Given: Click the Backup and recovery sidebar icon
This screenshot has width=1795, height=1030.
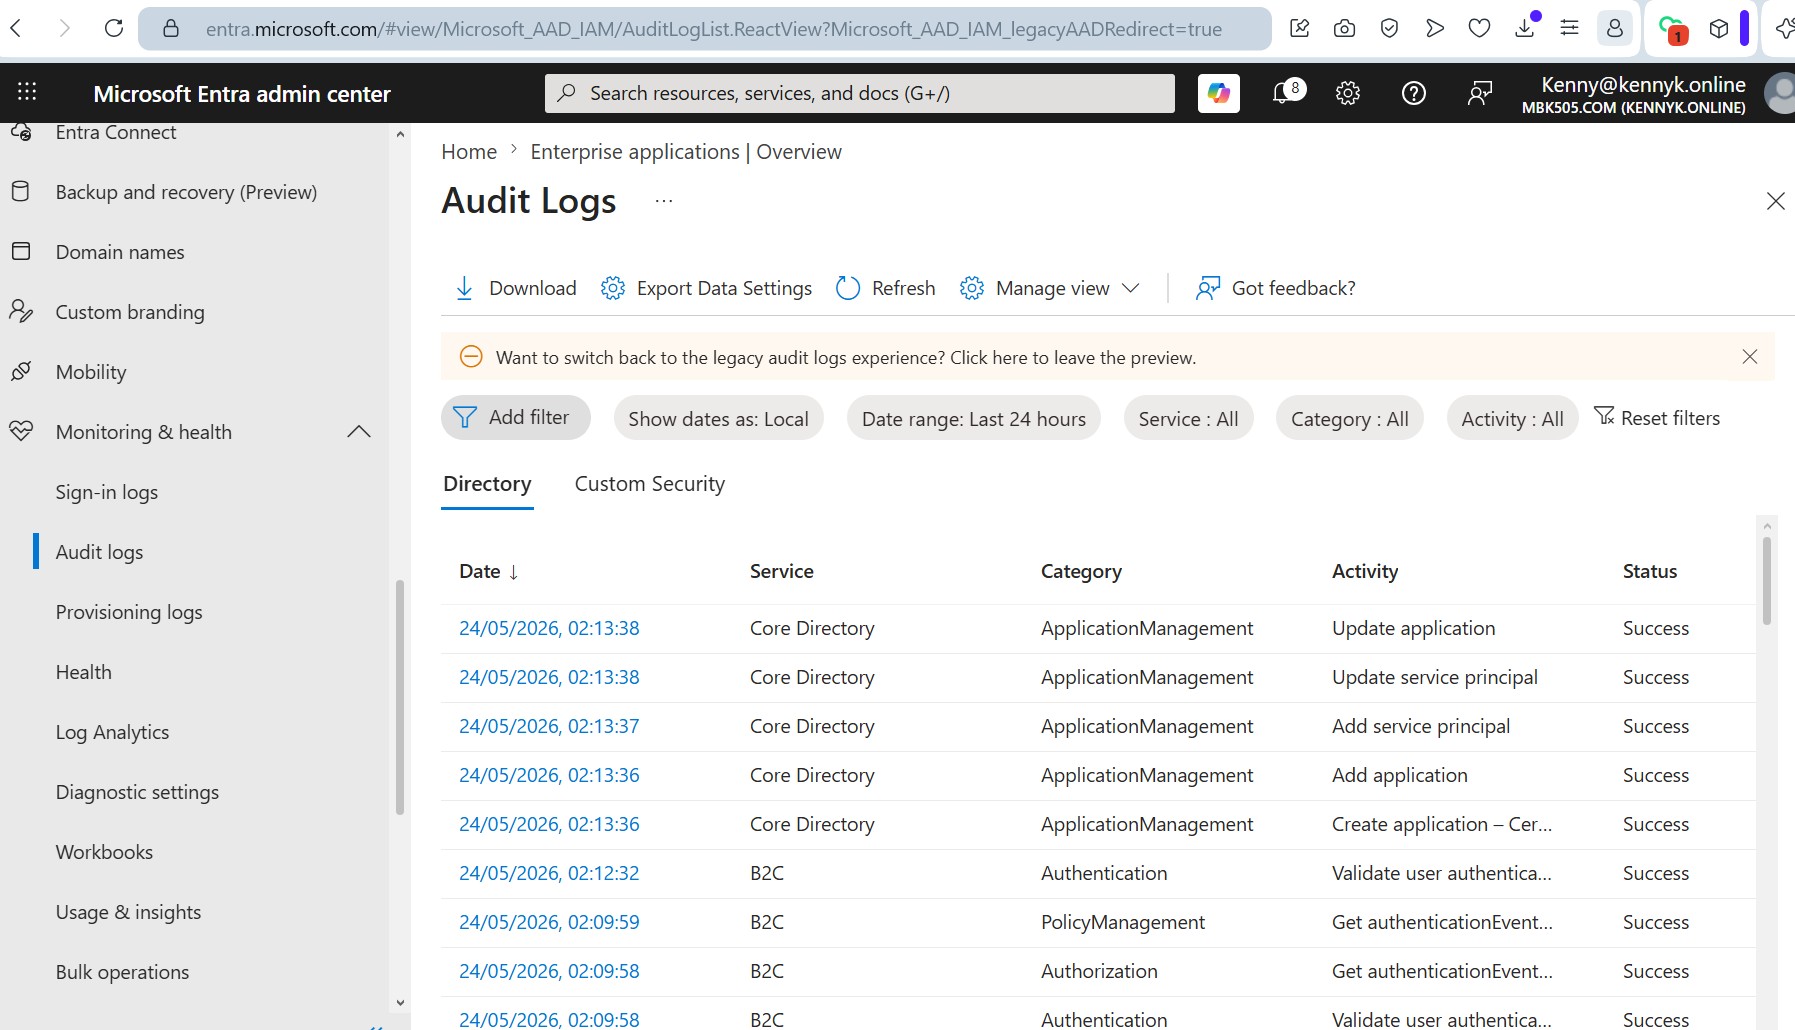Looking at the screenshot, I should [x=20, y=191].
